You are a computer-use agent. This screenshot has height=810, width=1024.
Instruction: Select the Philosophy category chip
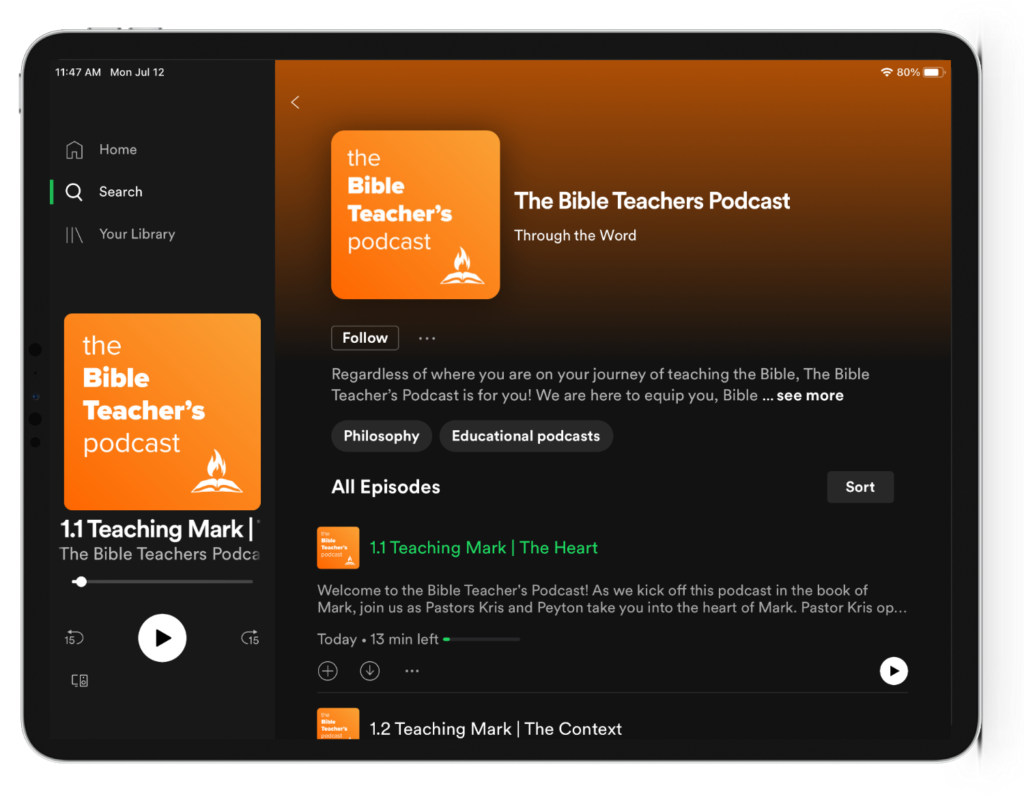(381, 436)
